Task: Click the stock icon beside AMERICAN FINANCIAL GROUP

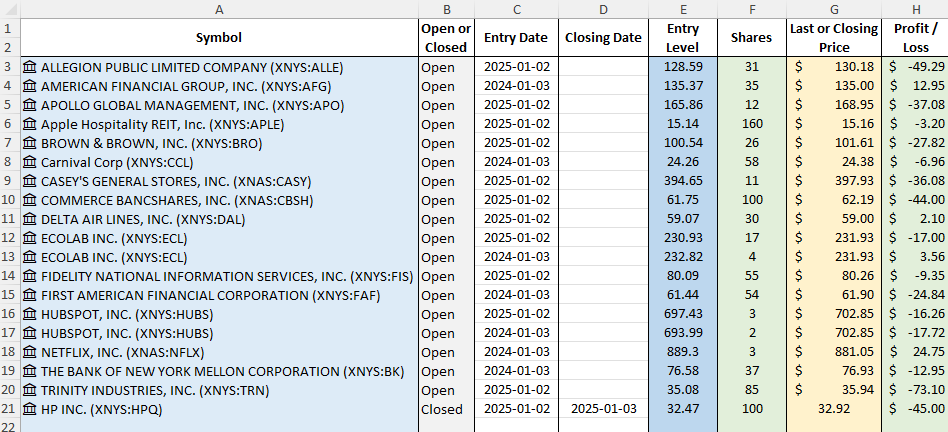Action: (x=29, y=86)
